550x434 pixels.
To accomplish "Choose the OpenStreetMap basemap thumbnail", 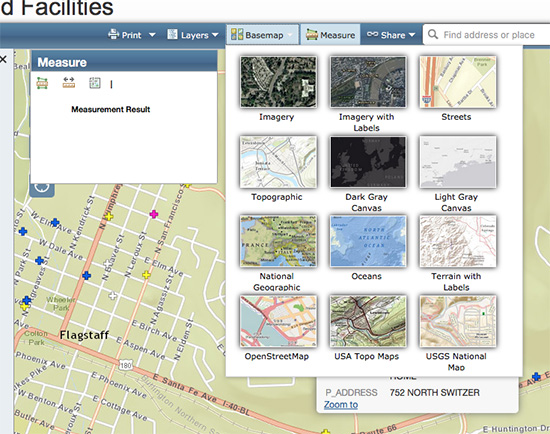I will click(x=278, y=321).
